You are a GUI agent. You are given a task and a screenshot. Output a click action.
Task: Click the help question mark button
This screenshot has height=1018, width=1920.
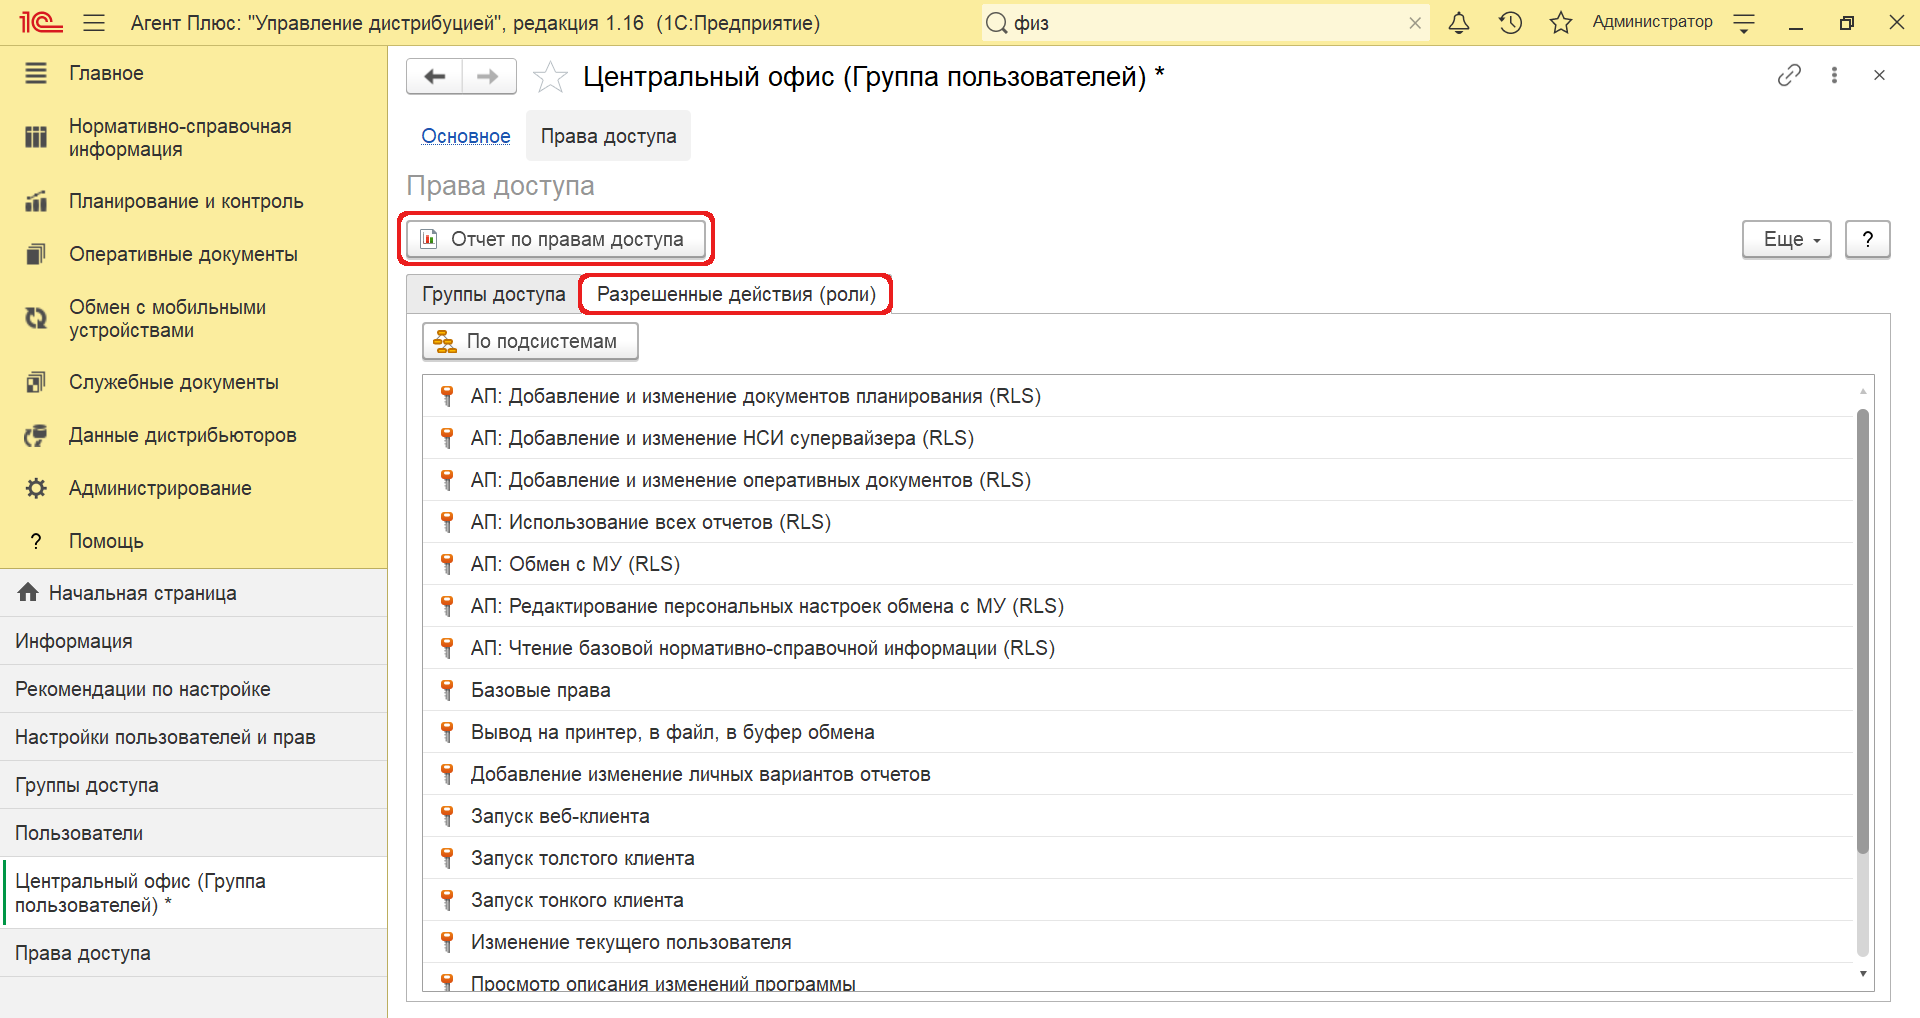[x=1867, y=239]
